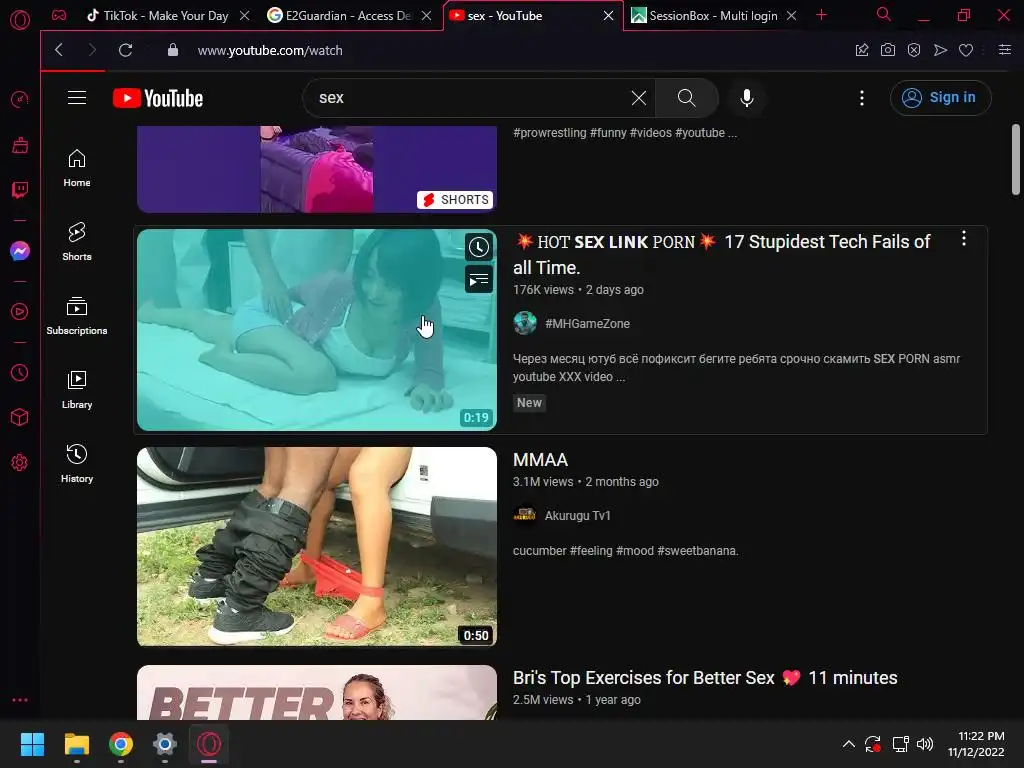Image resolution: width=1024 pixels, height=768 pixels.
Task: Click Add to queue icon on hovered thumbnail
Action: 479,280
